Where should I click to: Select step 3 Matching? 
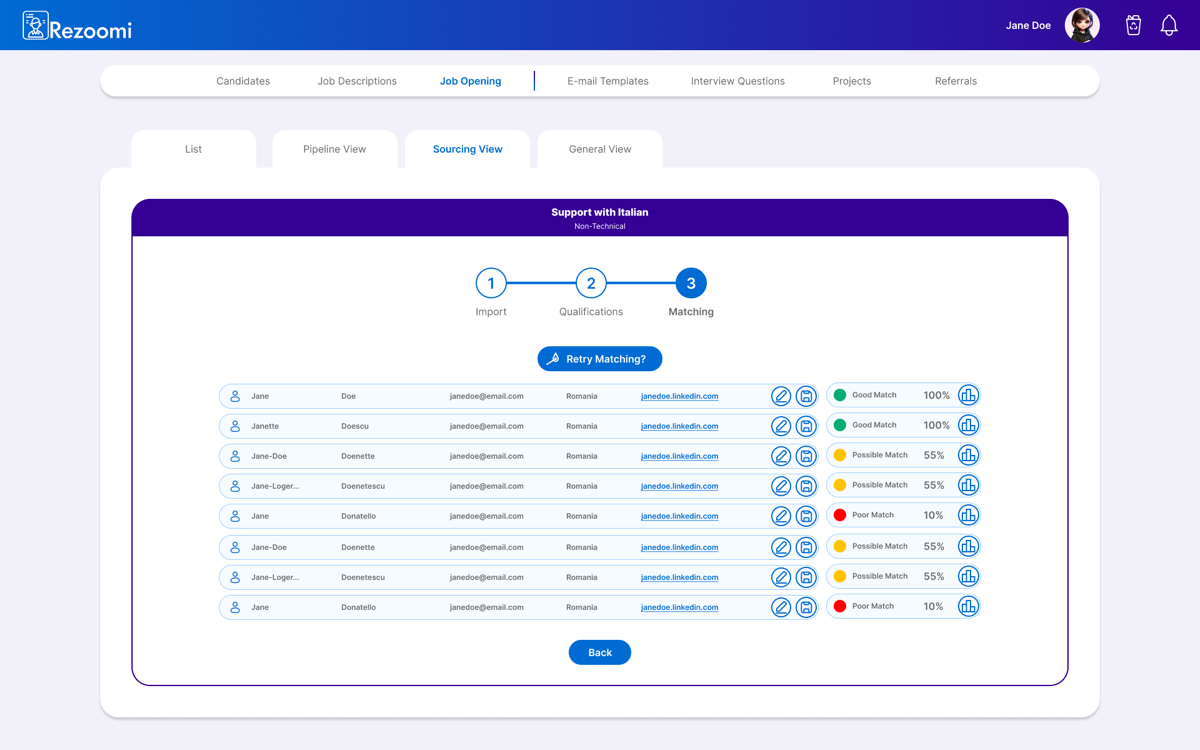point(691,283)
